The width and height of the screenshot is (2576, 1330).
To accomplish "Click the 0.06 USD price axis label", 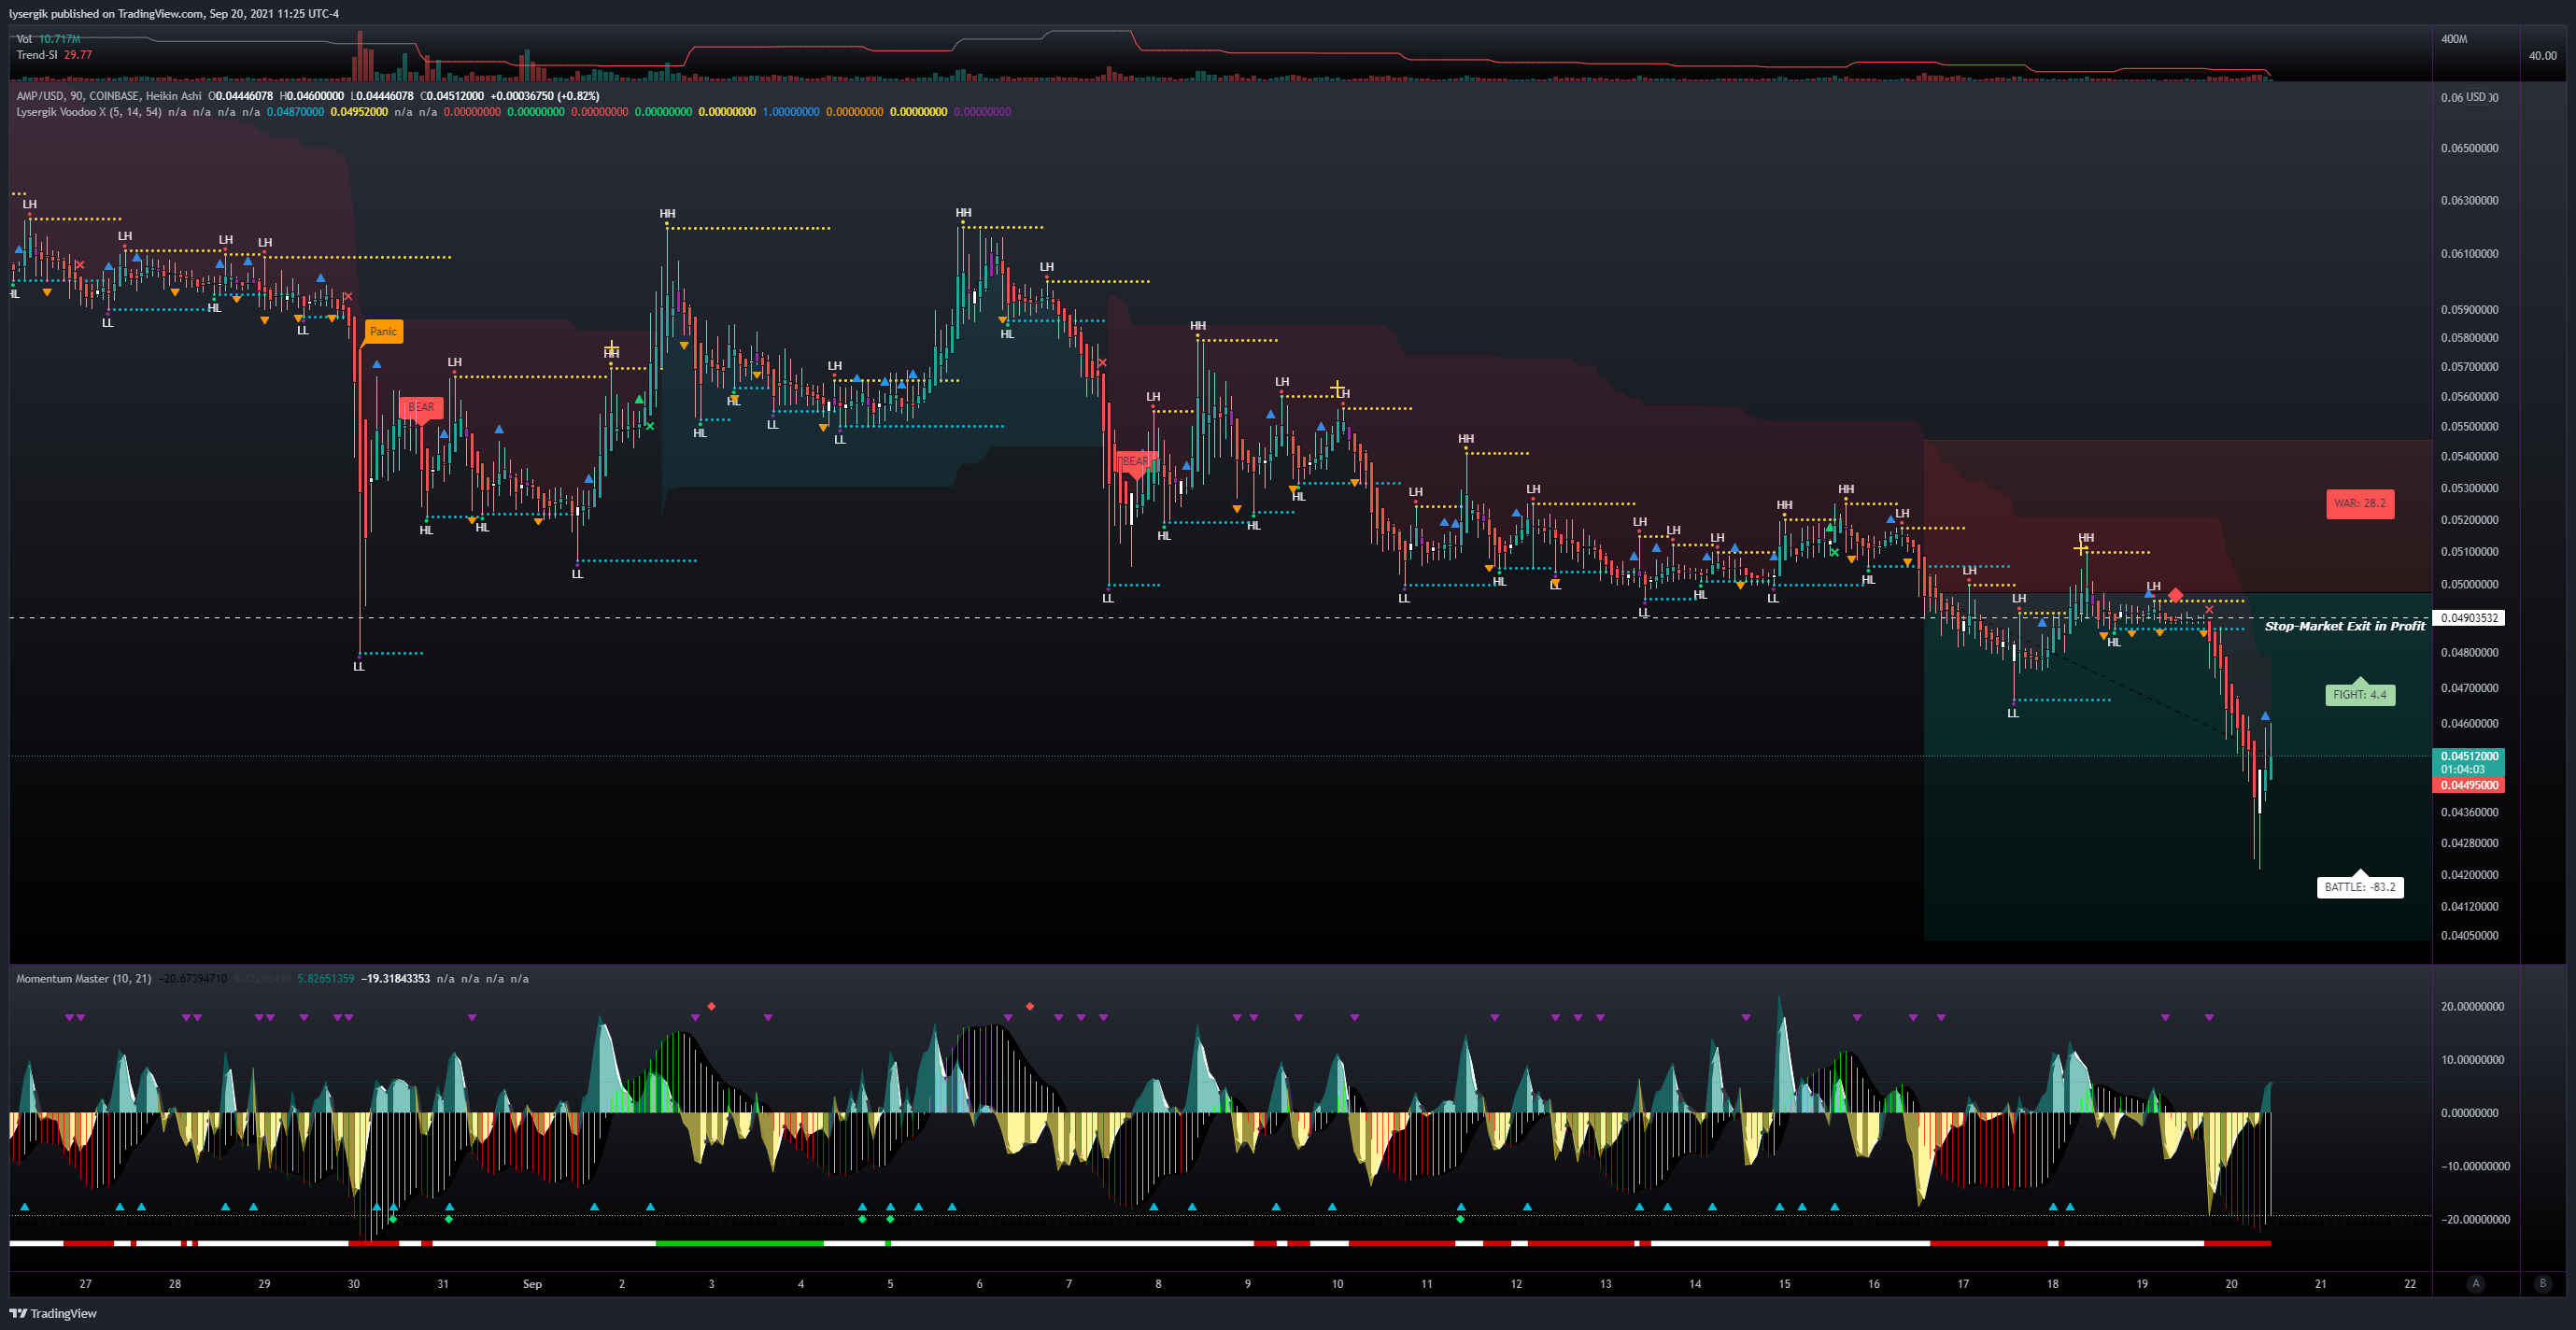I will coord(2469,97).
